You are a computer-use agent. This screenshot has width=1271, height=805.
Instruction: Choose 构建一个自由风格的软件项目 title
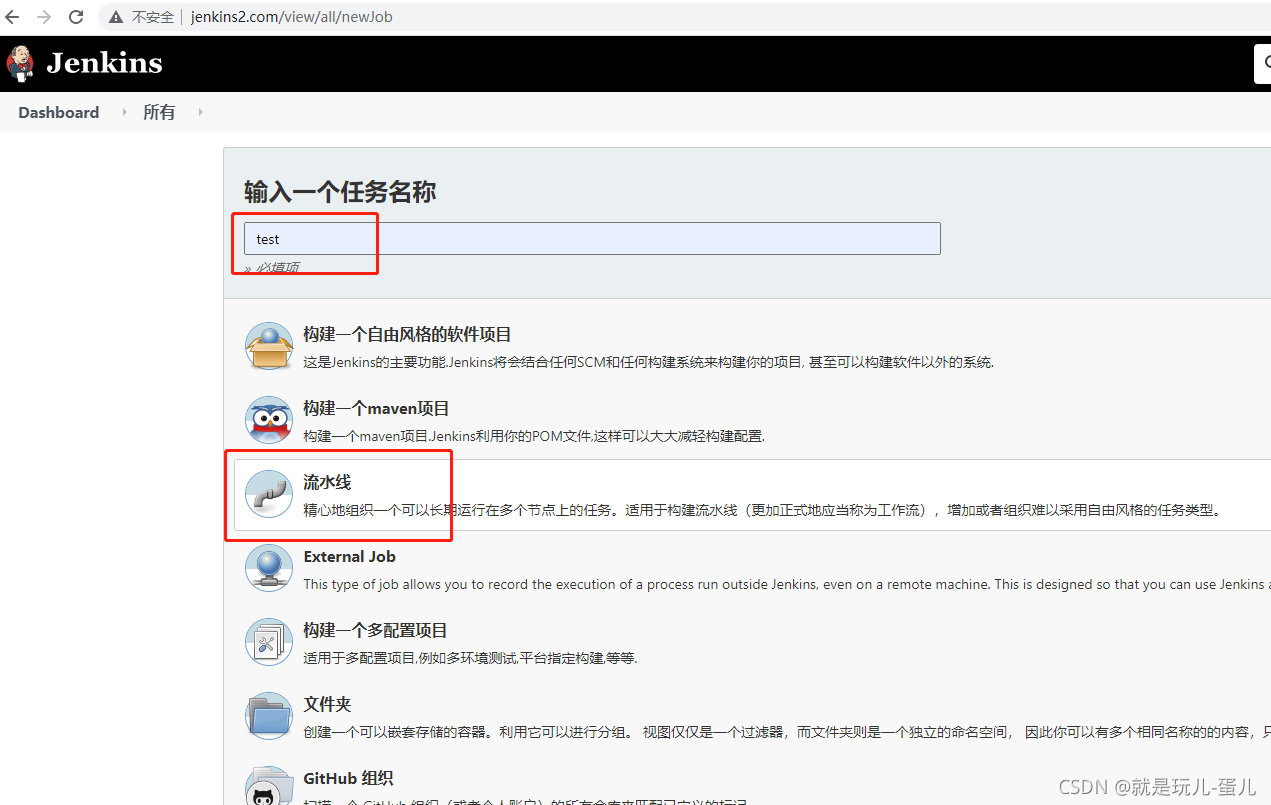tap(407, 334)
